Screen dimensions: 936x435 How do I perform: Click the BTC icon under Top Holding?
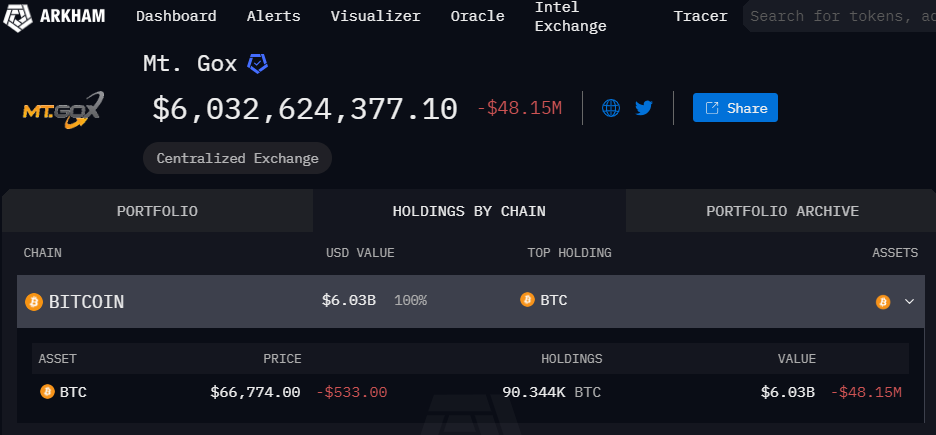[527, 300]
